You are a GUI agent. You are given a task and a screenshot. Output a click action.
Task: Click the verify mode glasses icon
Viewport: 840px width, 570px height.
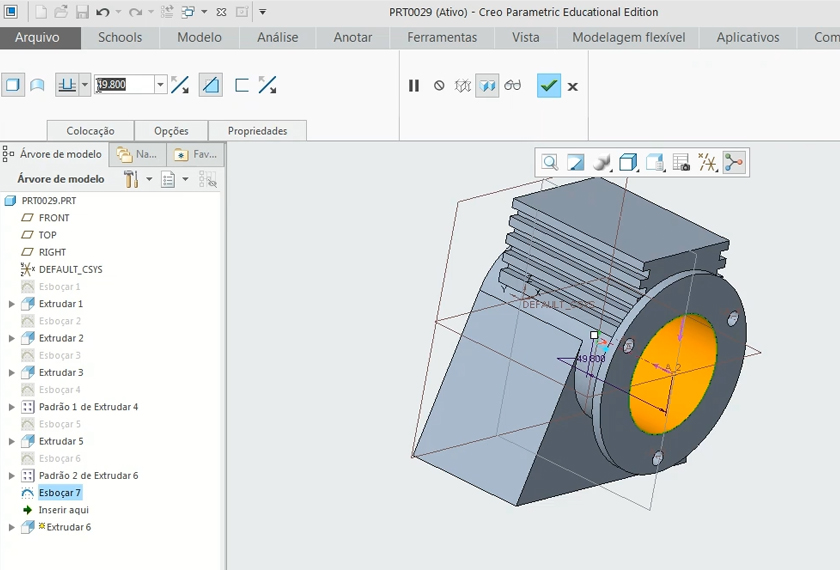pyautogui.click(x=513, y=86)
